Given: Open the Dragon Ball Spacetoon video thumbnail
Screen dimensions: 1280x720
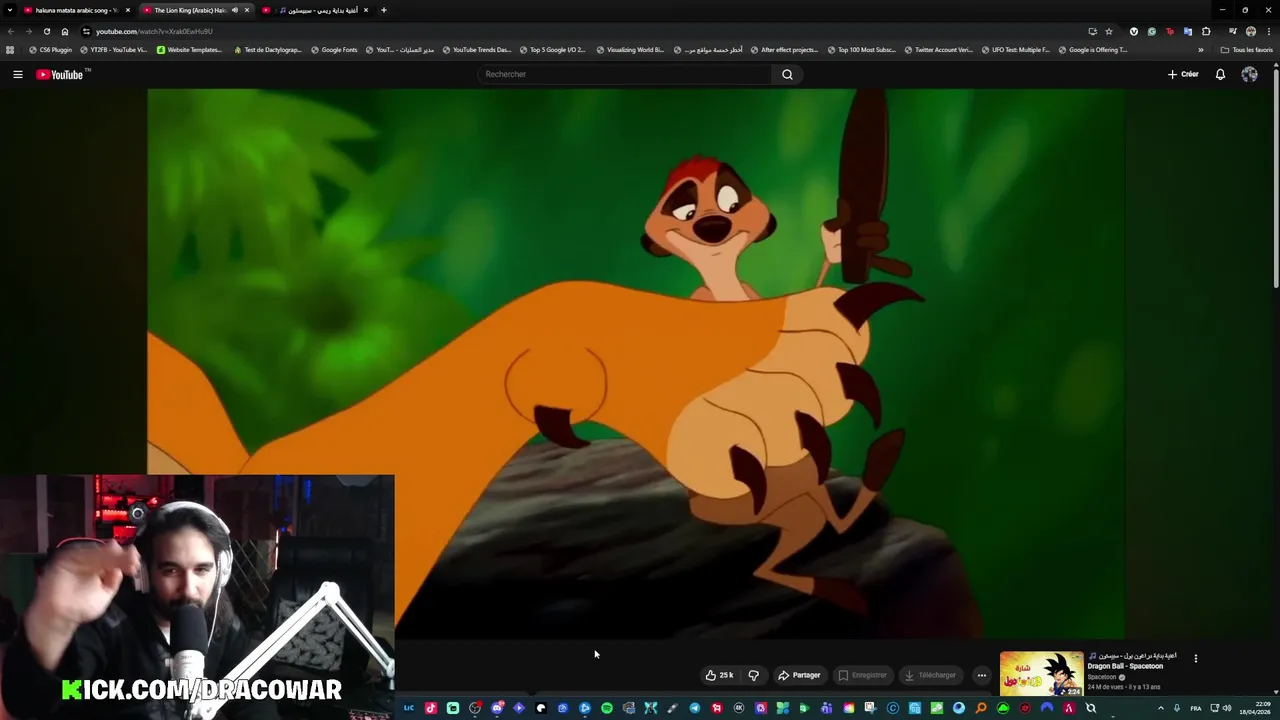Looking at the screenshot, I should coord(1041,674).
